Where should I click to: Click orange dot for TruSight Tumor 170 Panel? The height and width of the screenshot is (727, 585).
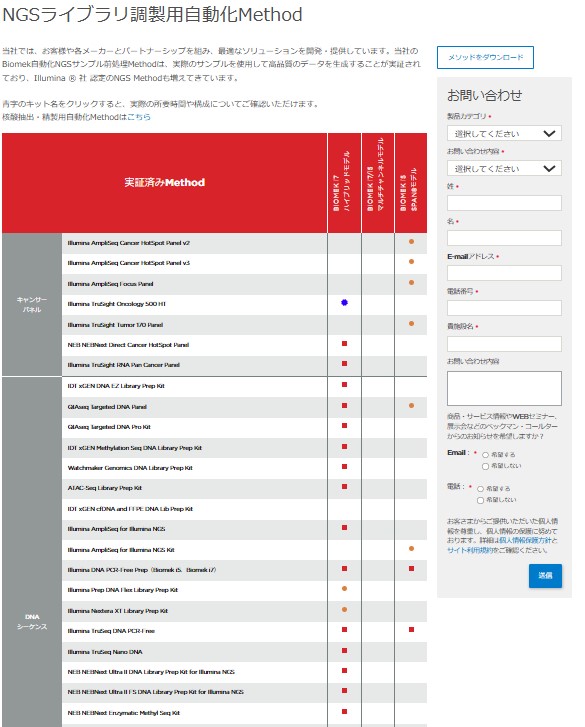[x=411, y=324]
